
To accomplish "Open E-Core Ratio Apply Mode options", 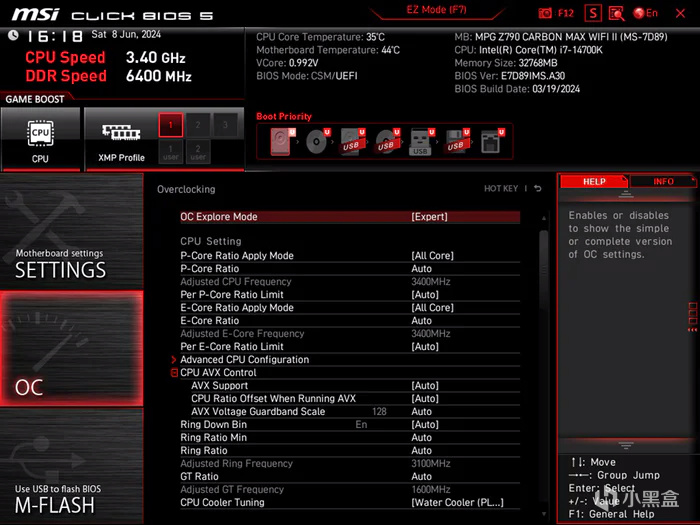I will [350, 308].
